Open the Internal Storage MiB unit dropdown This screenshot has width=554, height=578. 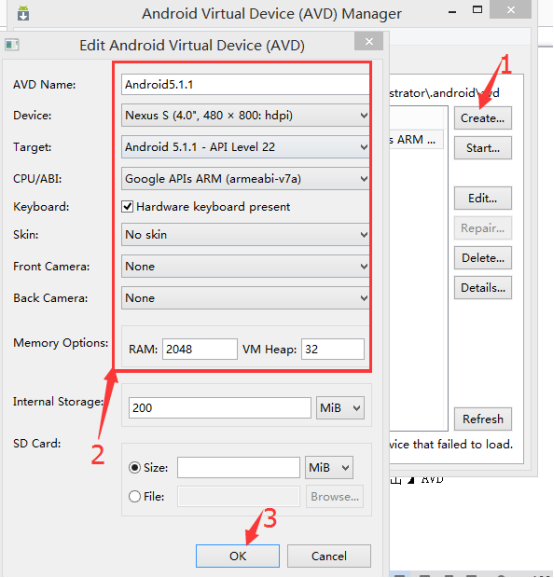click(x=340, y=408)
